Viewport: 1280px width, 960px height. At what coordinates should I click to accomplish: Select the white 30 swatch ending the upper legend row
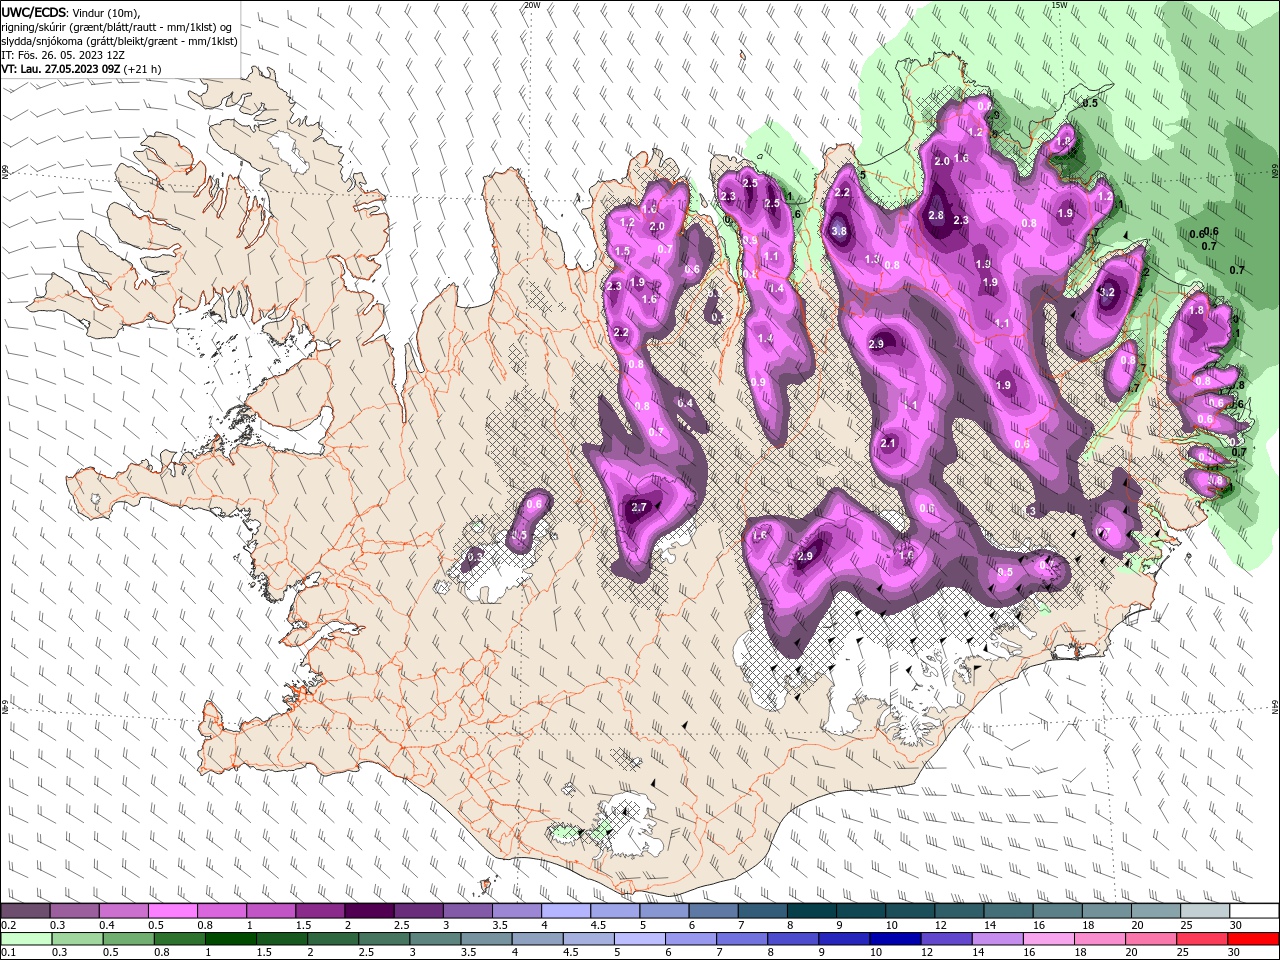[1253, 910]
